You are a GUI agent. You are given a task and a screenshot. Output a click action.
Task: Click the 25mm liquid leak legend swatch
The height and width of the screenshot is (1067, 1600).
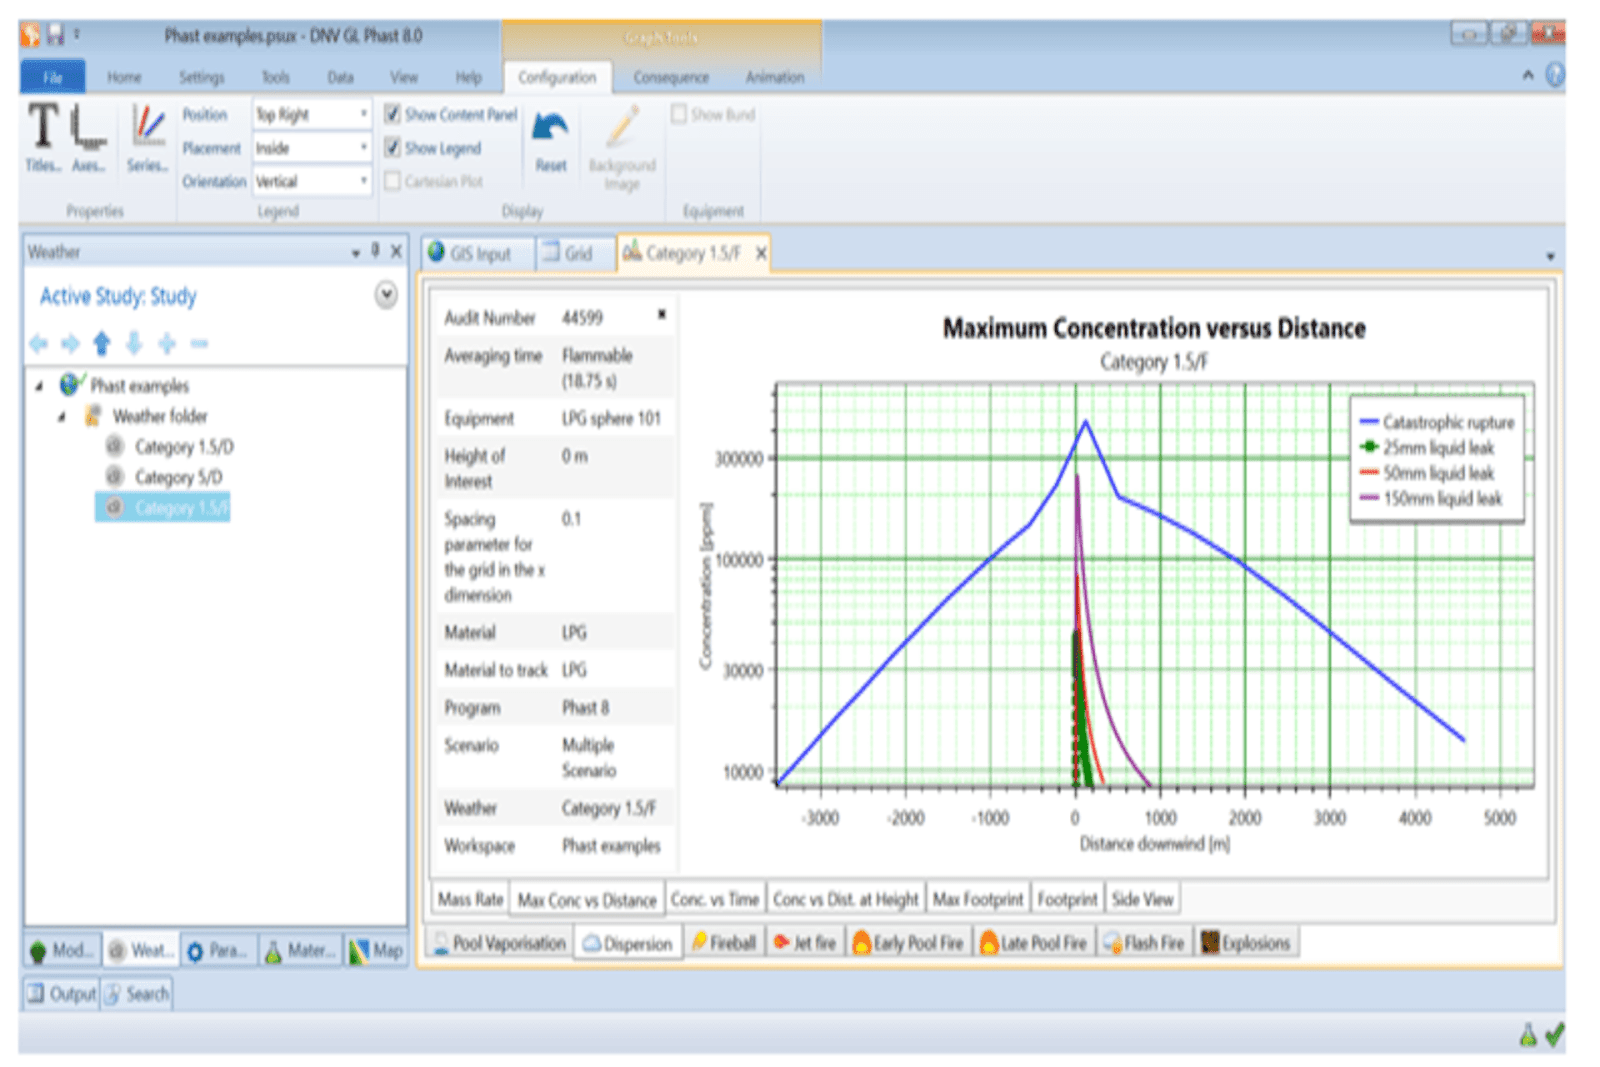pos(1368,447)
